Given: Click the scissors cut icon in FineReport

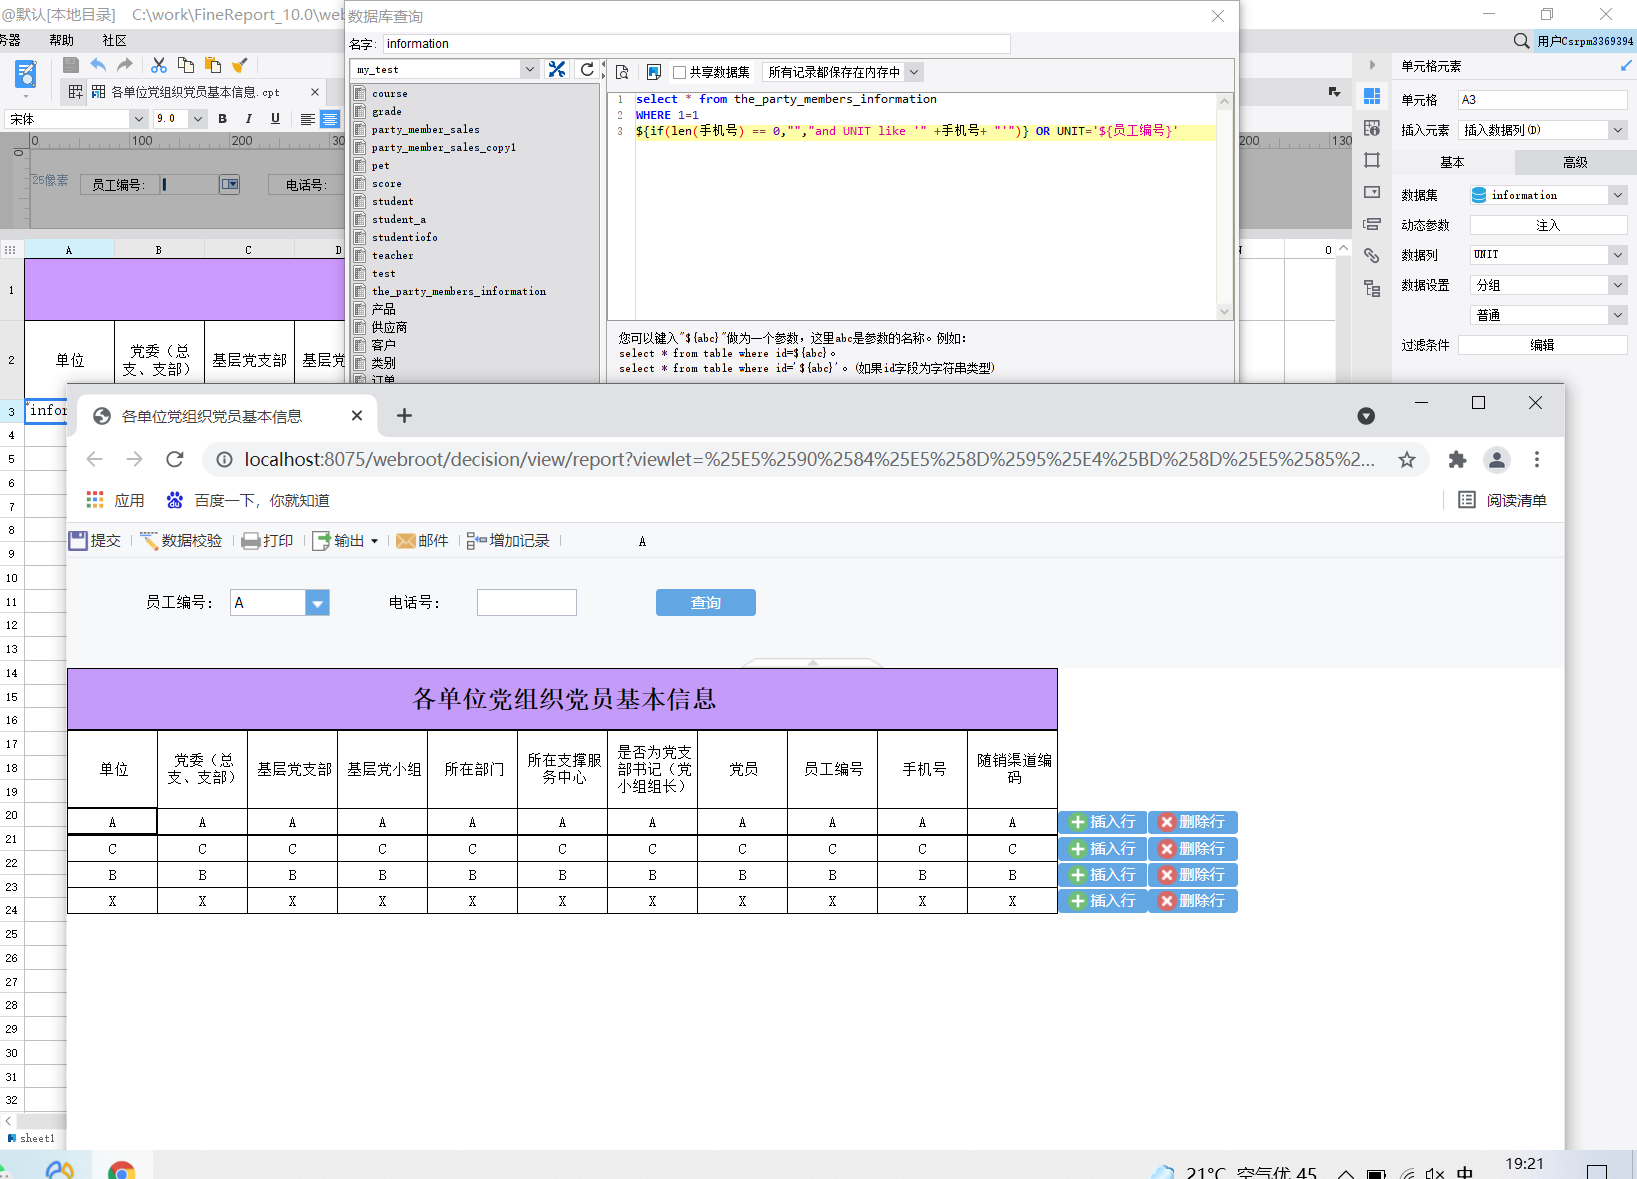Looking at the screenshot, I should tap(159, 65).
